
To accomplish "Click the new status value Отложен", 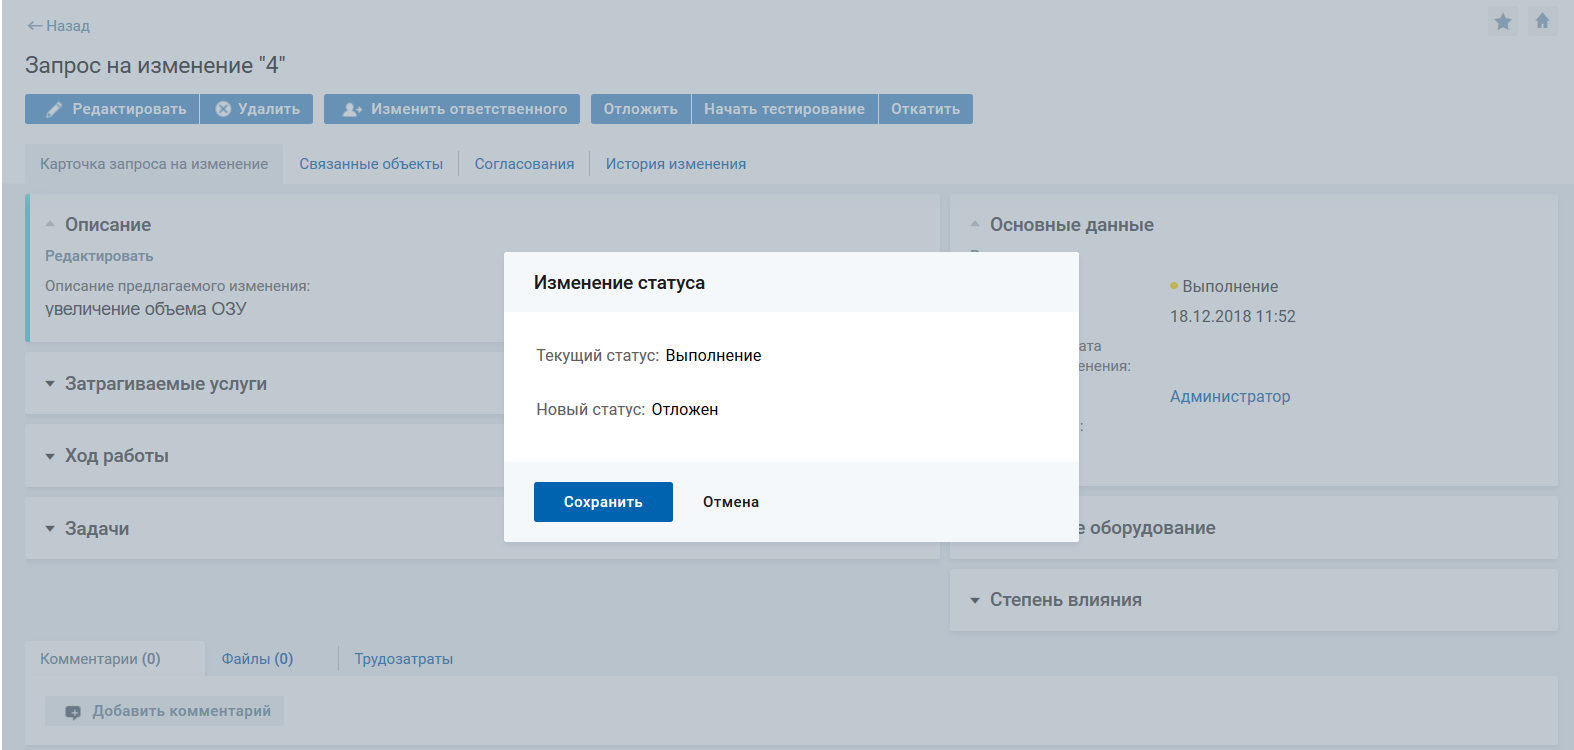I will click(685, 409).
